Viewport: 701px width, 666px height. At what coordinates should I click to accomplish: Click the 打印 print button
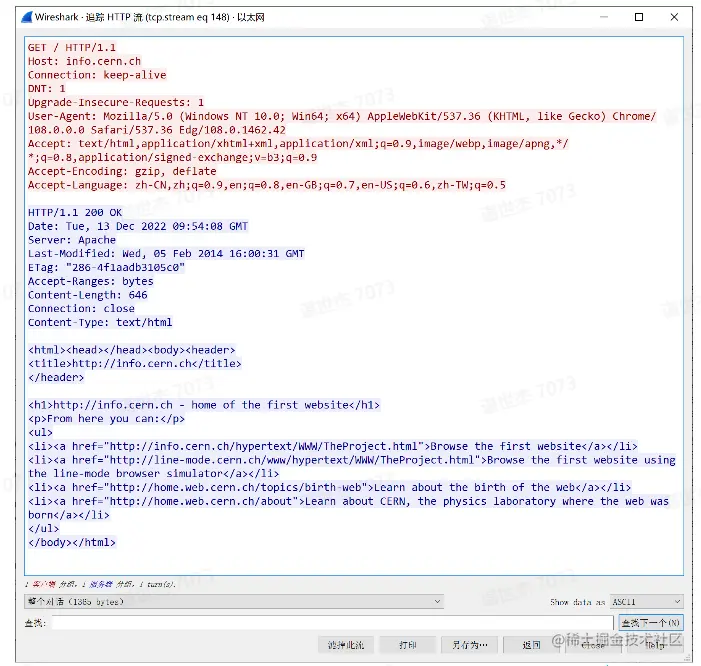click(x=407, y=645)
